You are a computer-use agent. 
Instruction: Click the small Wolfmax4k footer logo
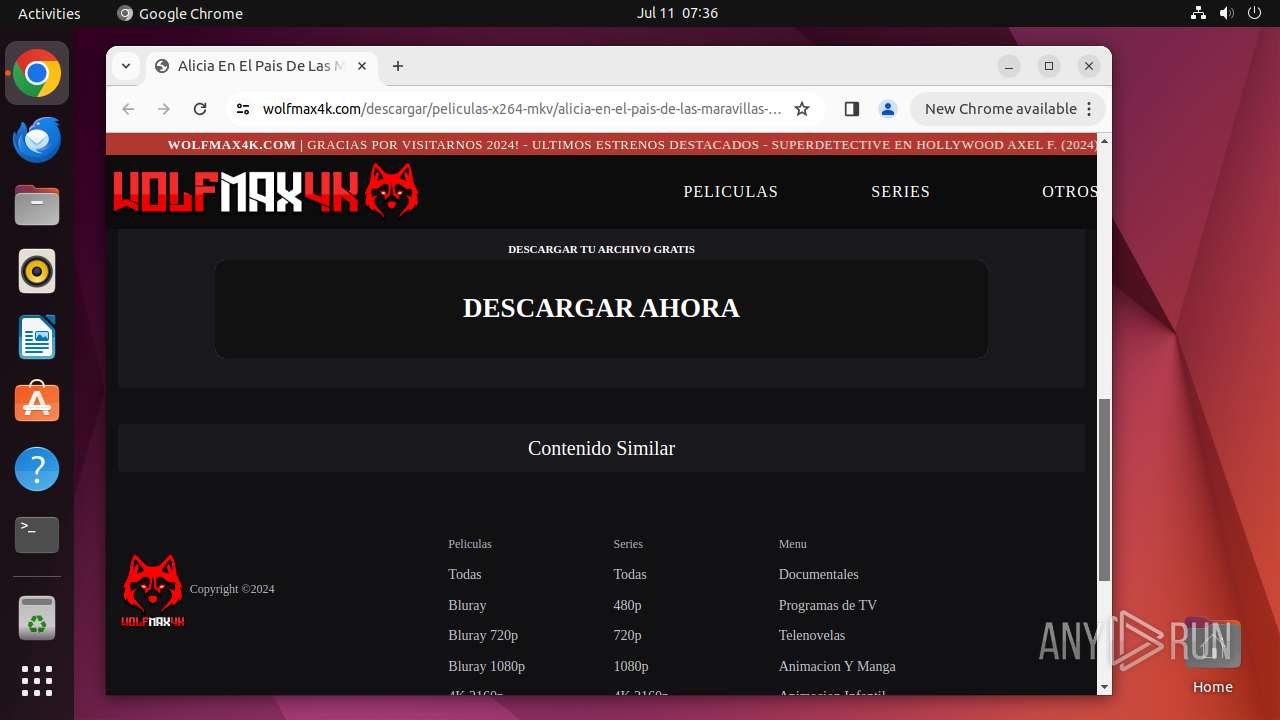[x=153, y=591]
